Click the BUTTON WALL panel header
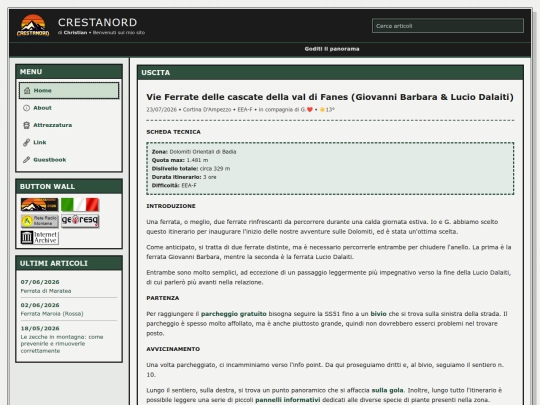 click(x=69, y=186)
